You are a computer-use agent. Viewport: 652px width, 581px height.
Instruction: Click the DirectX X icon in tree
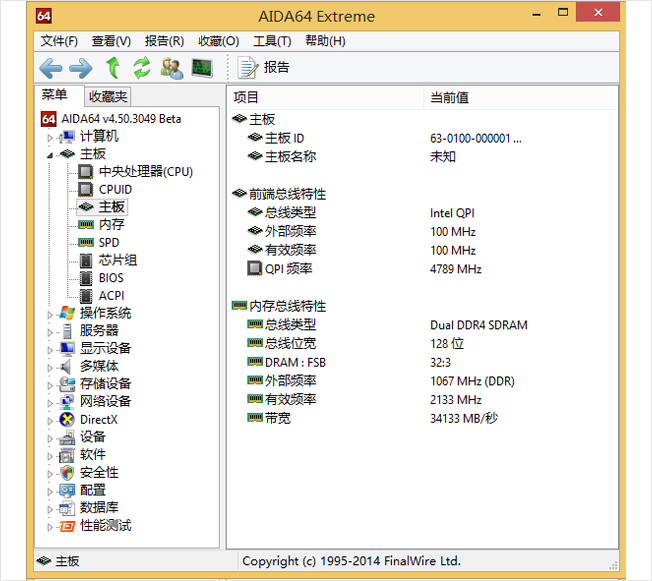(x=67, y=420)
